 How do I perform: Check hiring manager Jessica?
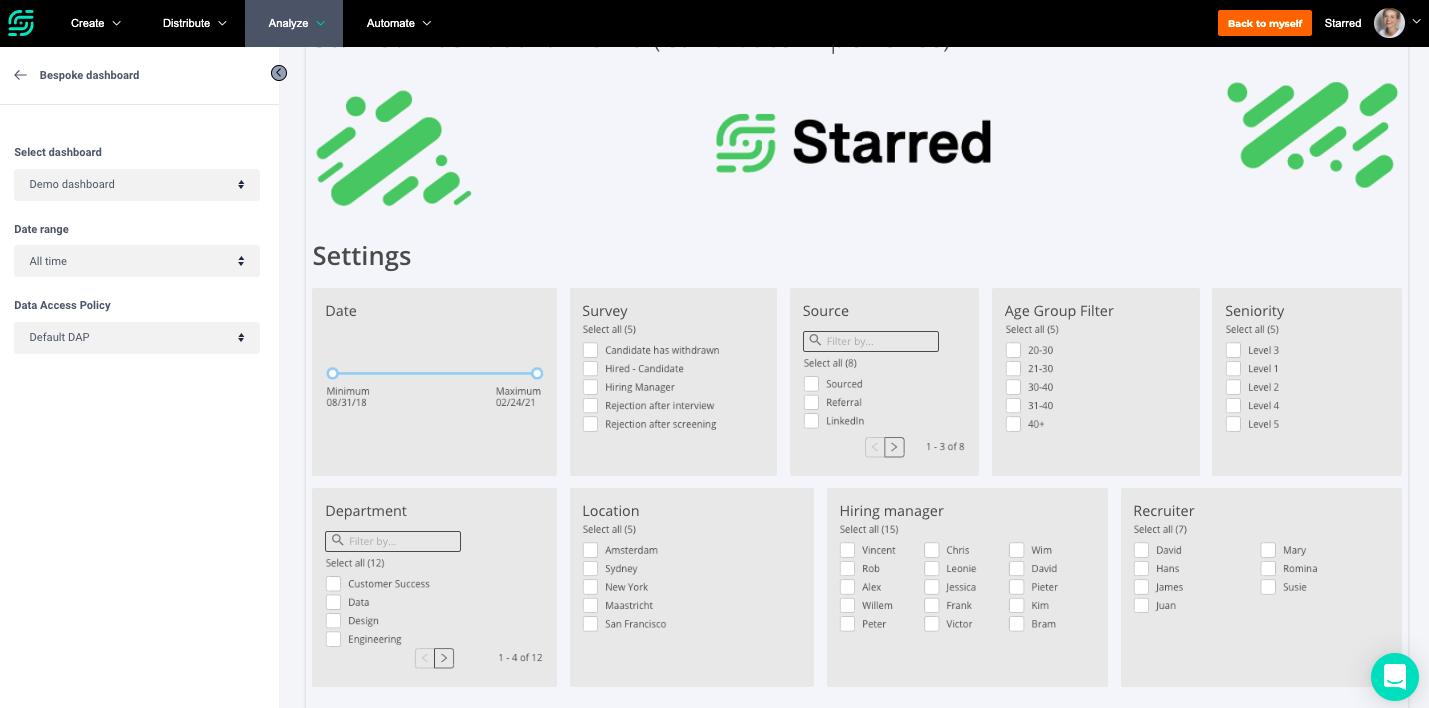[x=932, y=587]
